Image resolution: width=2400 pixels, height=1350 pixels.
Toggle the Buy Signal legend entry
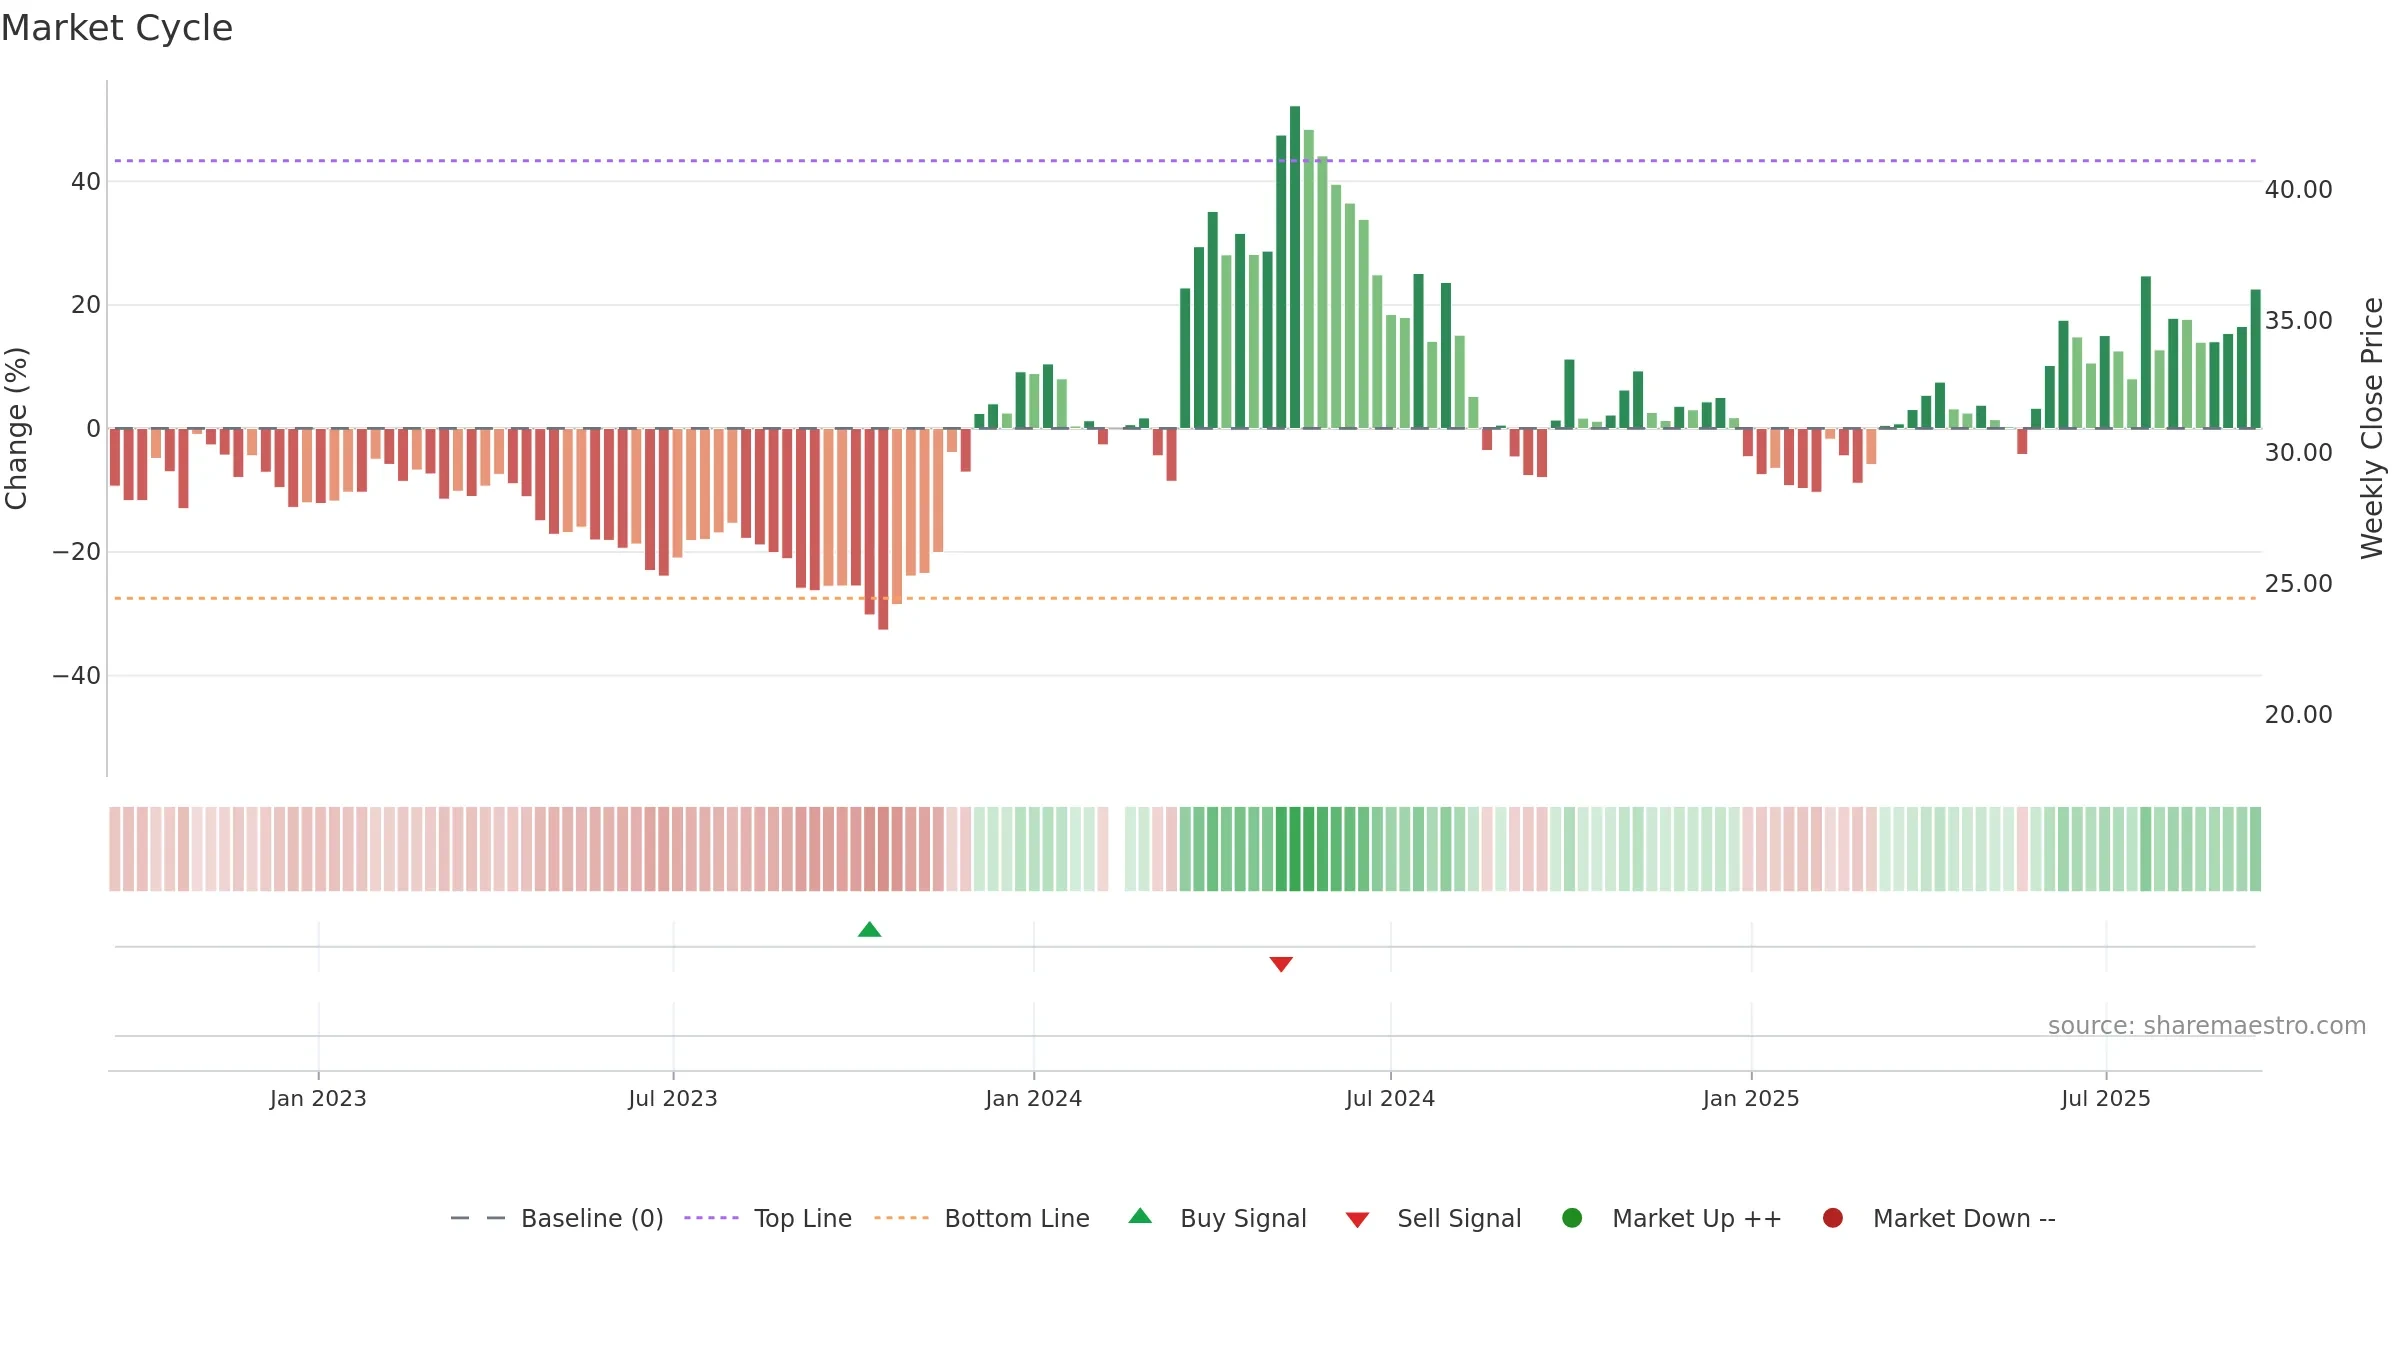tap(1217, 1218)
